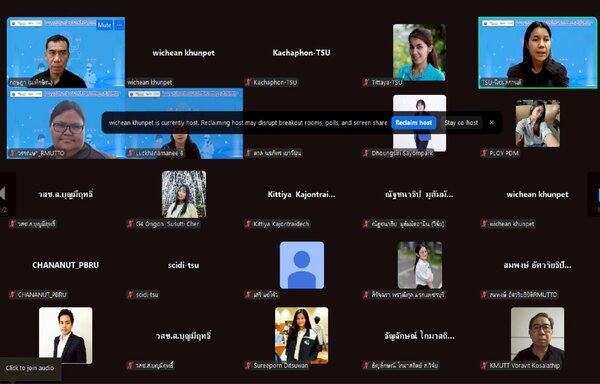Select the Tittaya-TSU participant photo
Viewport: 600px width, 384px height.
pyautogui.click(x=419, y=52)
